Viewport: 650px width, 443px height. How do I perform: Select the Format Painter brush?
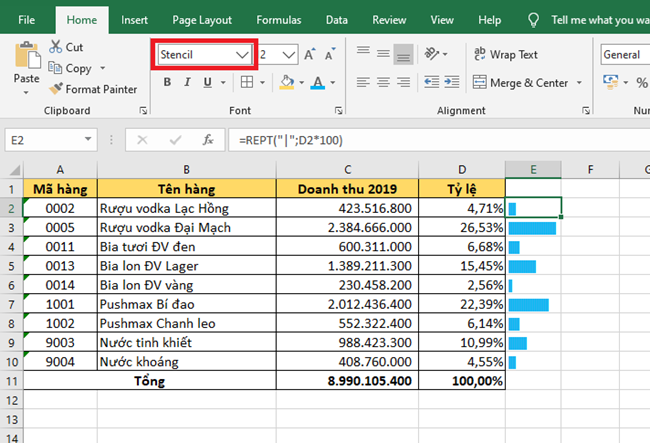pos(56,89)
